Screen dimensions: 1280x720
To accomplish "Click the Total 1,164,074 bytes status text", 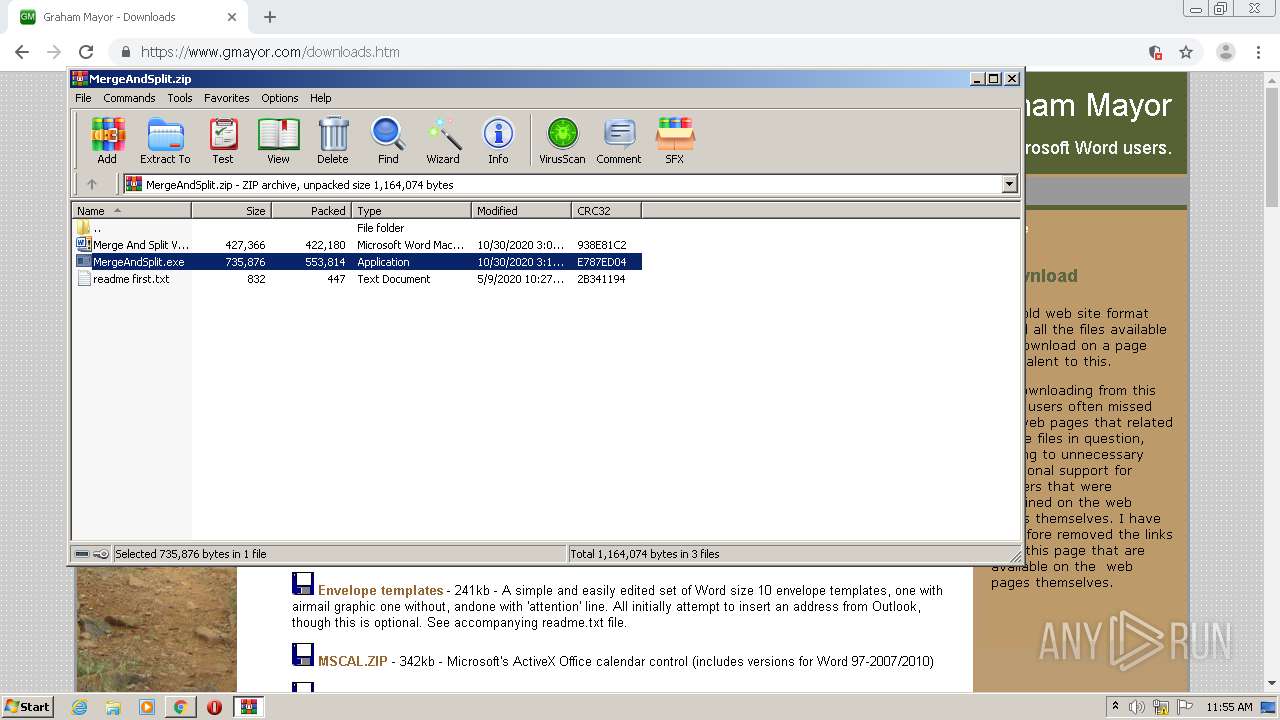I will [x=645, y=554].
